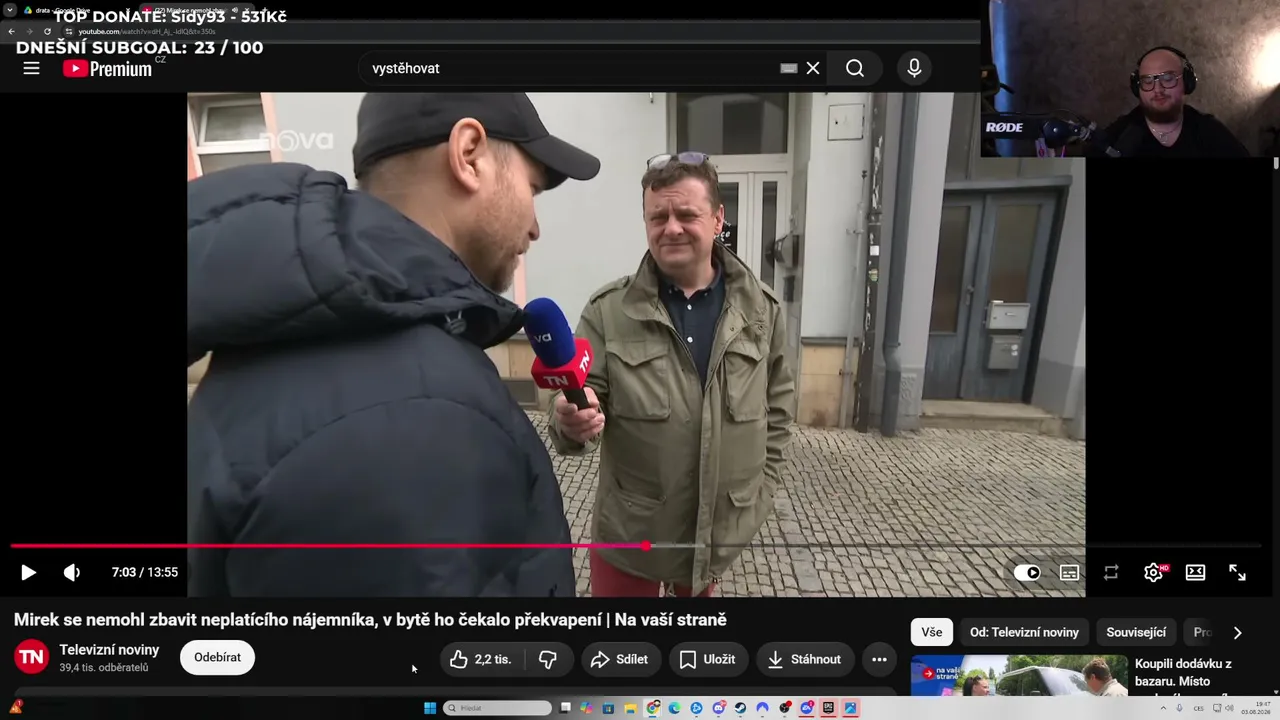
Task: Open the Televizní noviny channel avatar
Action: point(31,657)
